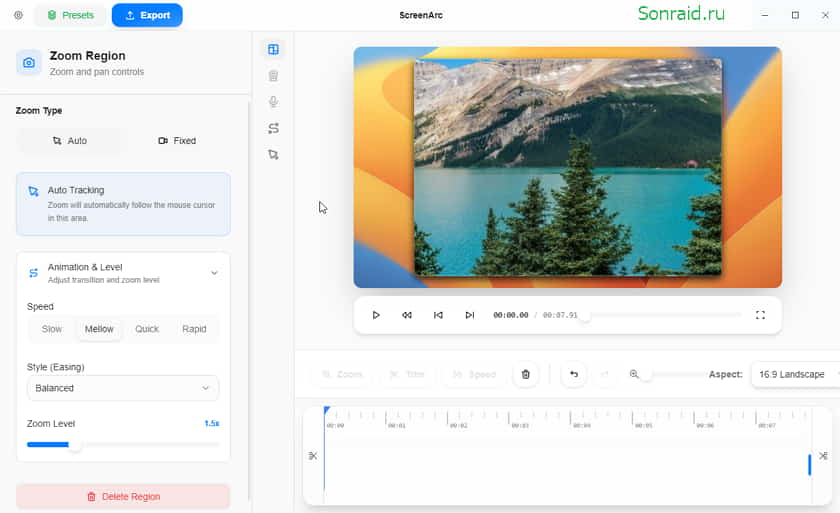Open the trash icon tab in sidebar
This screenshot has width=840, height=513.
pyautogui.click(x=273, y=76)
